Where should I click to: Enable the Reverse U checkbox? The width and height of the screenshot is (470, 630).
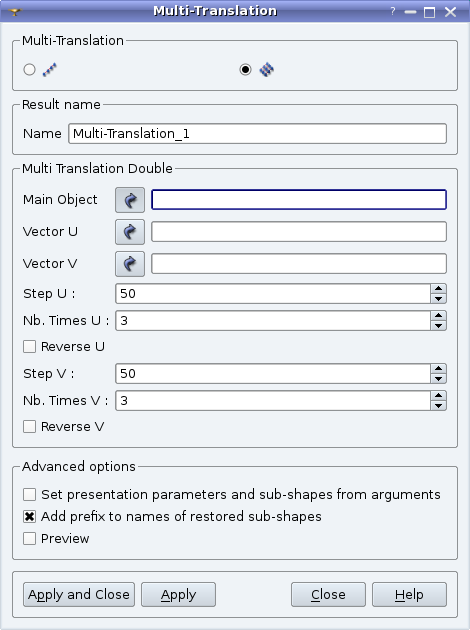pyautogui.click(x=29, y=346)
